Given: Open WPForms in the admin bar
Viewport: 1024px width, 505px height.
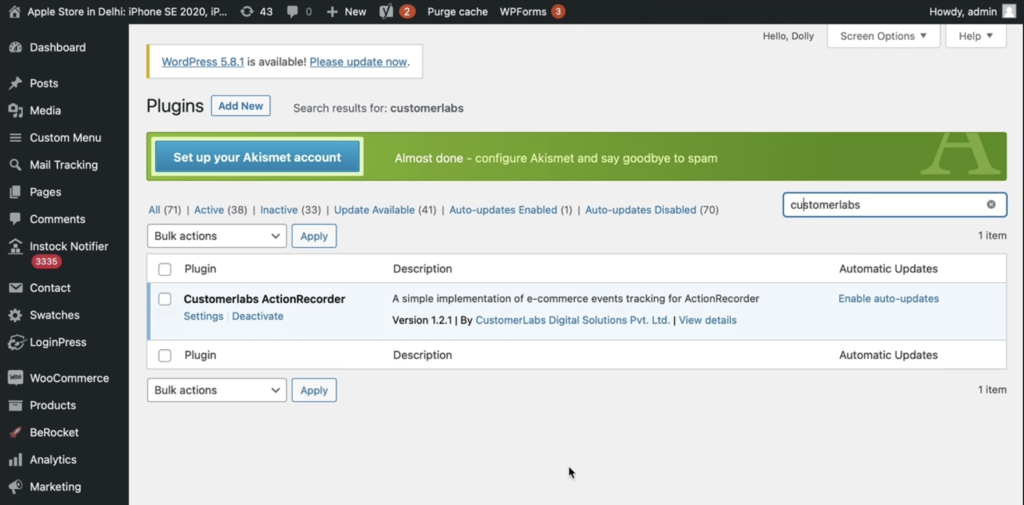Looking at the screenshot, I should point(532,12).
